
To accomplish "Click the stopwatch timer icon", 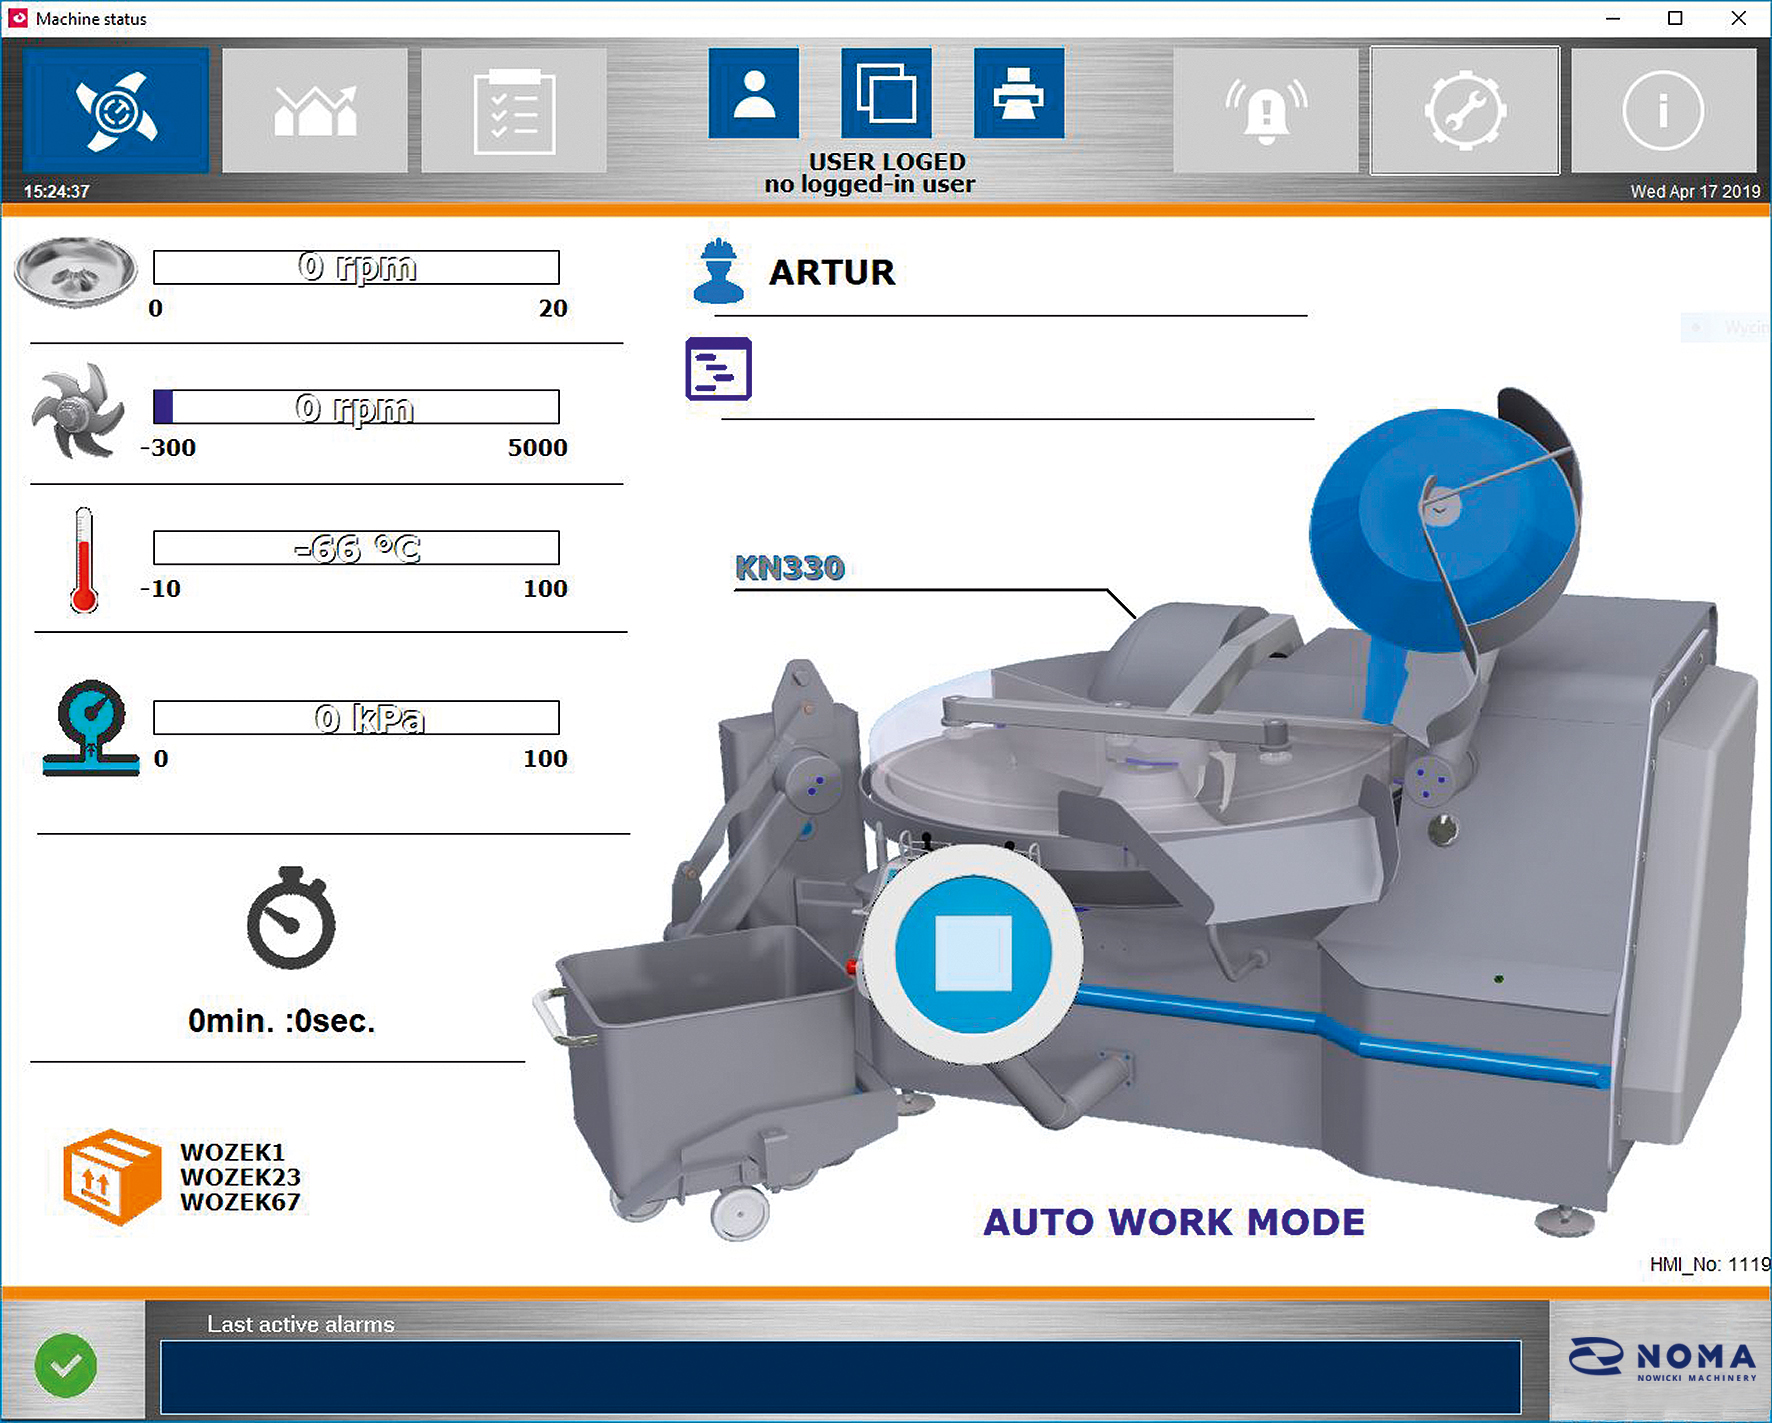I will point(291,918).
